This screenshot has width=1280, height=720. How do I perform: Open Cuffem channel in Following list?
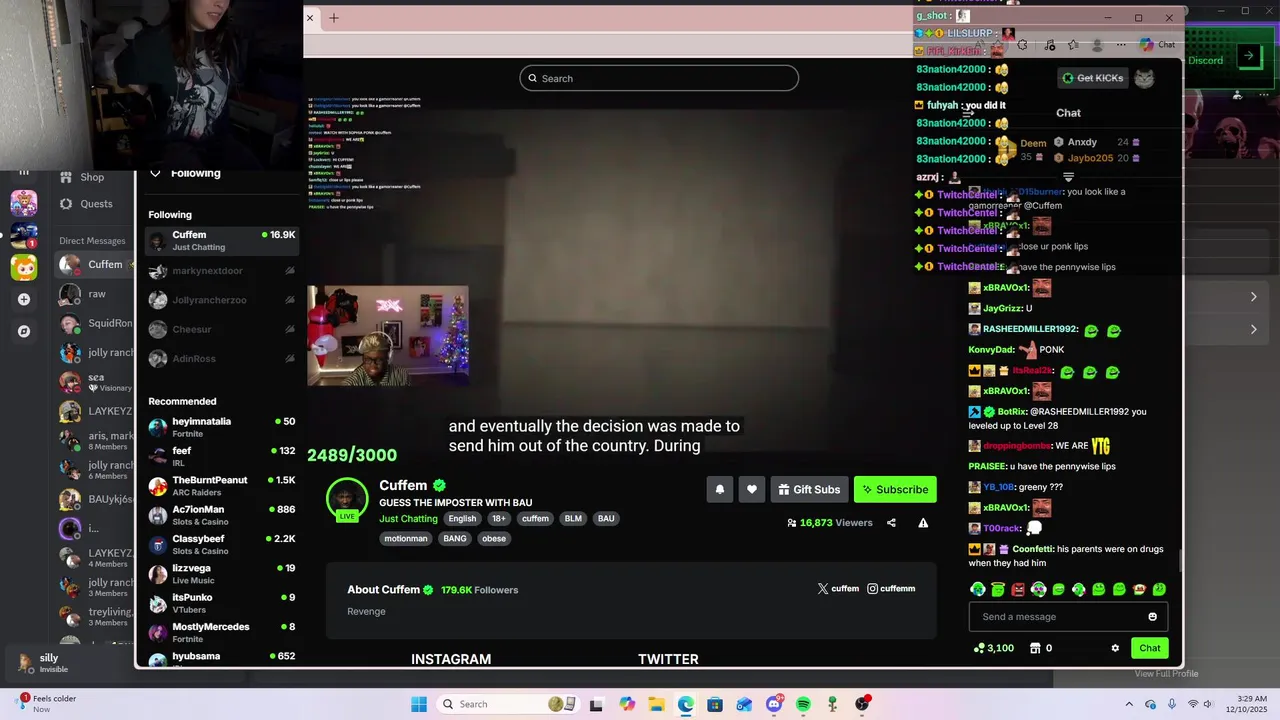click(222, 241)
